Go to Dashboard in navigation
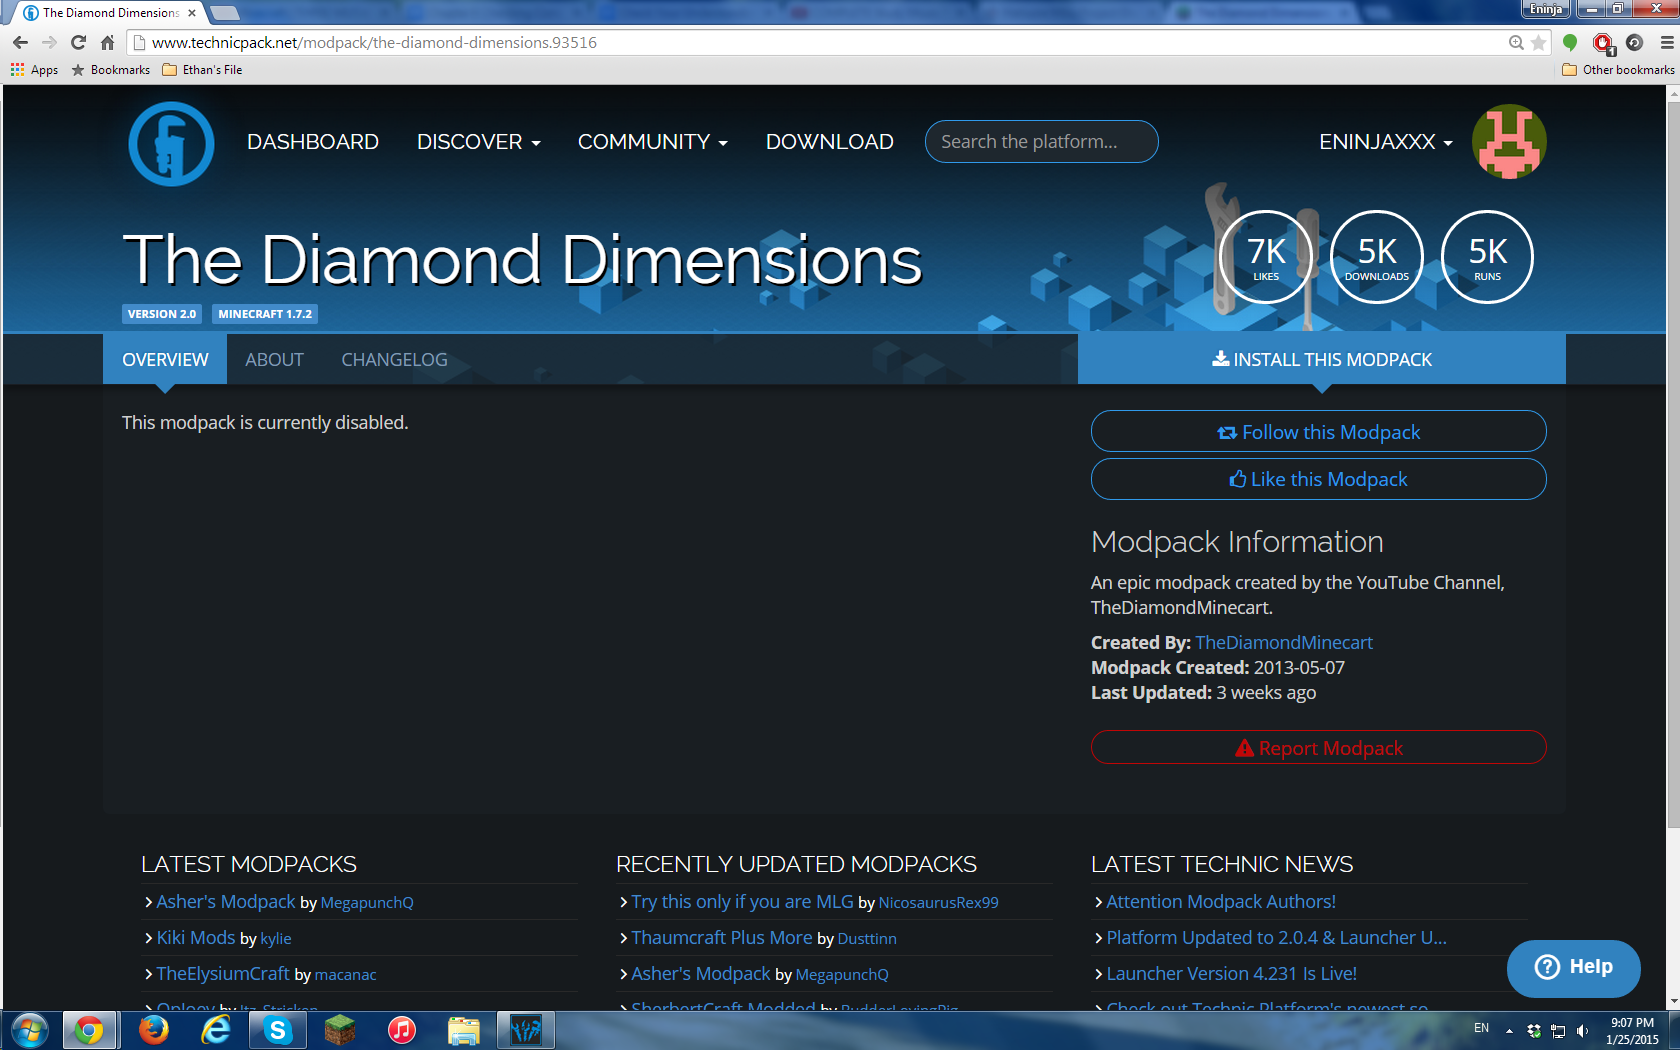The image size is (1680, 1050). click(x=313, y=142)
